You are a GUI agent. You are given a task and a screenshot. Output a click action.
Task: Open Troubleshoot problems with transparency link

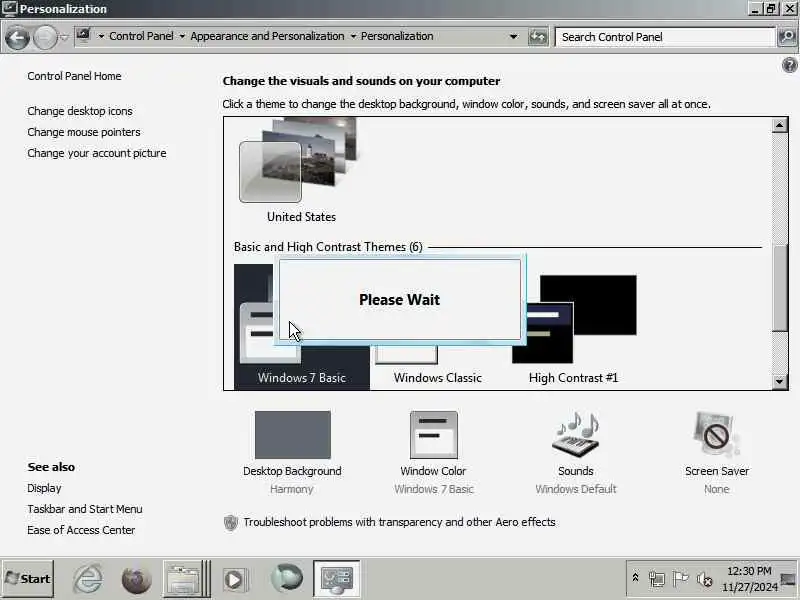pos(399,522)
